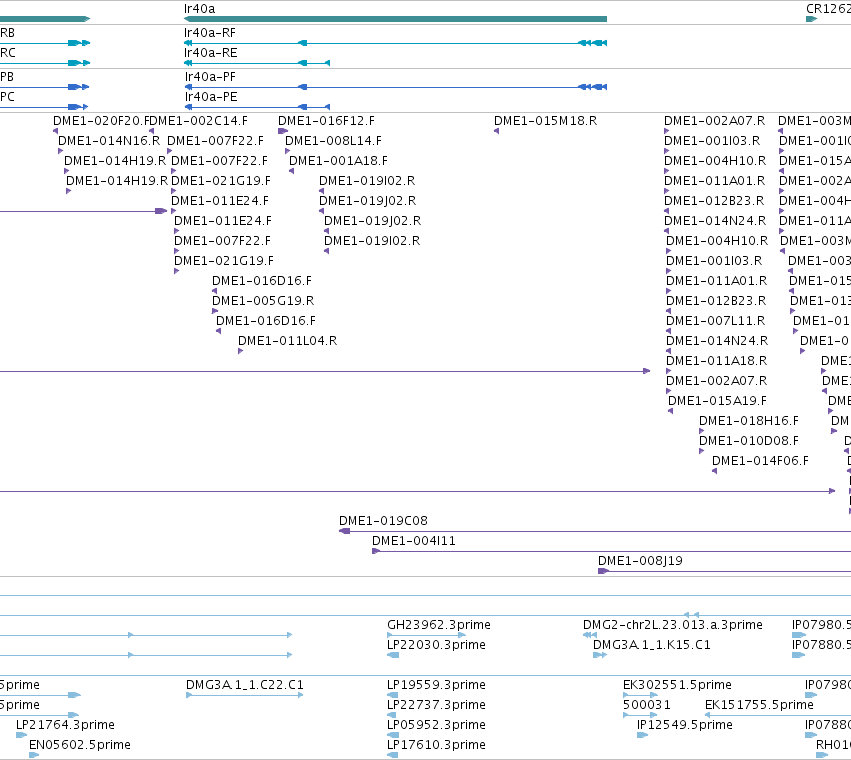The height and width of the screenshot is (760, 851).
Task: Select feature DME1-010D08.F
Action: pyautogui.click(x=748, y=441)
